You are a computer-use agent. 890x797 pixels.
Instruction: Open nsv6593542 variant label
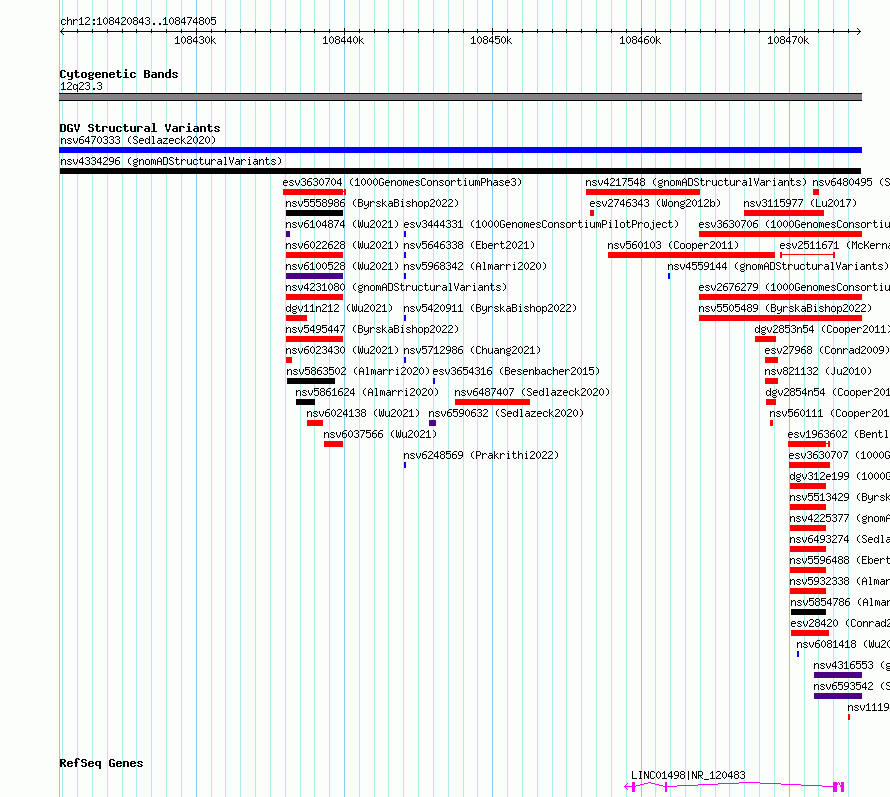coord(851,686)
